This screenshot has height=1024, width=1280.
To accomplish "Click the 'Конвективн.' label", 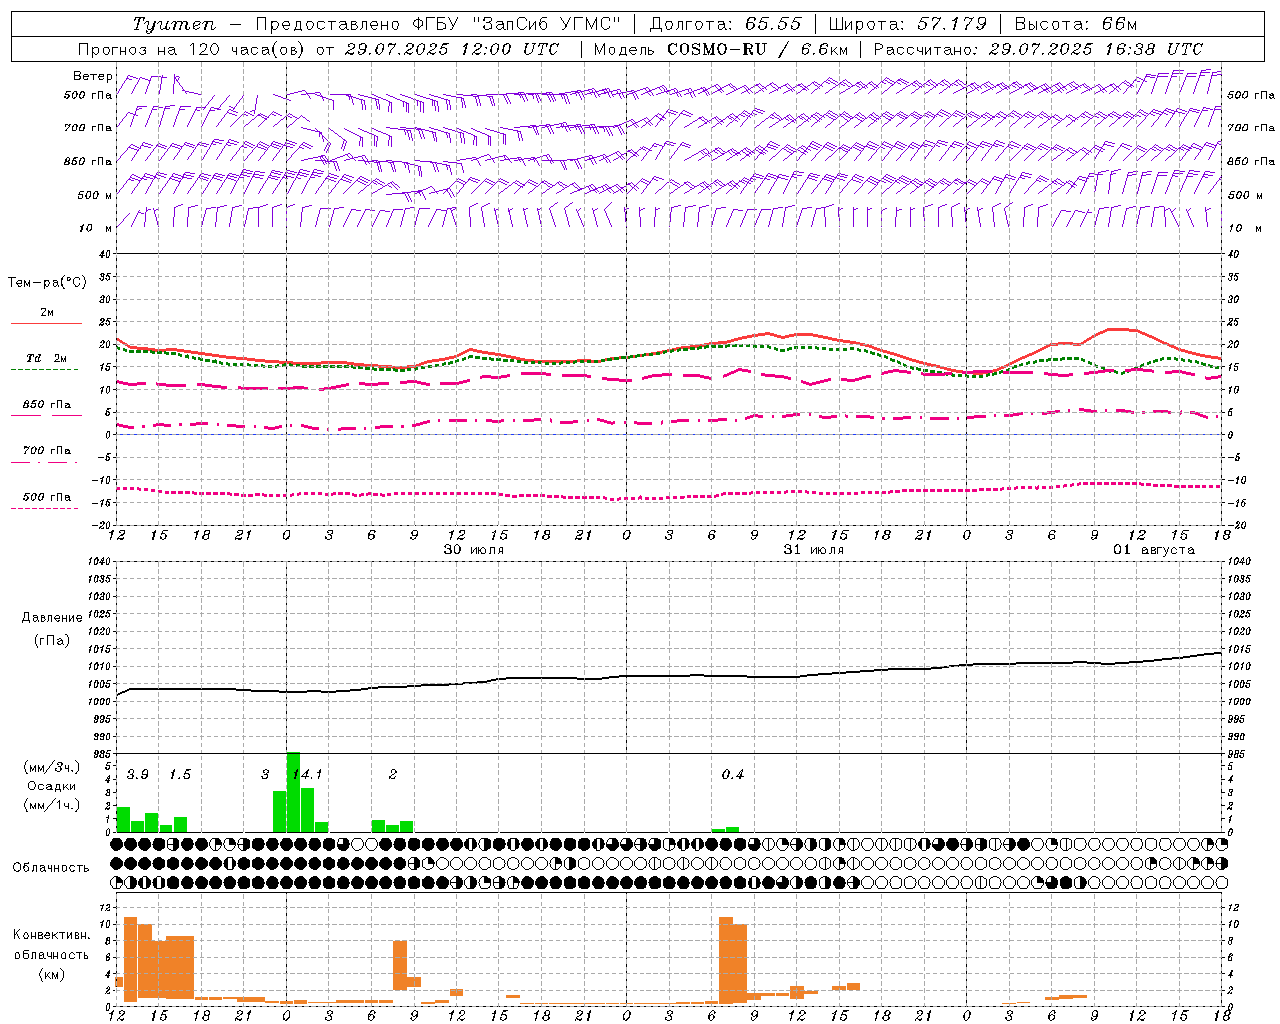I will 52,935.
